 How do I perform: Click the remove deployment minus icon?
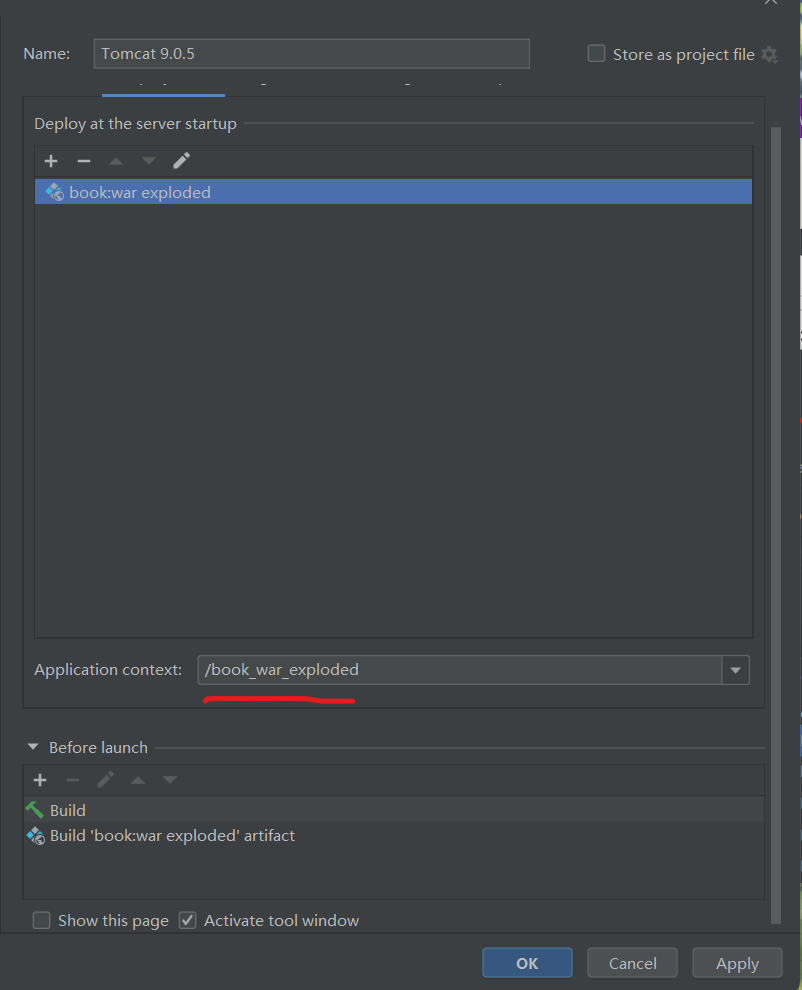84,160
